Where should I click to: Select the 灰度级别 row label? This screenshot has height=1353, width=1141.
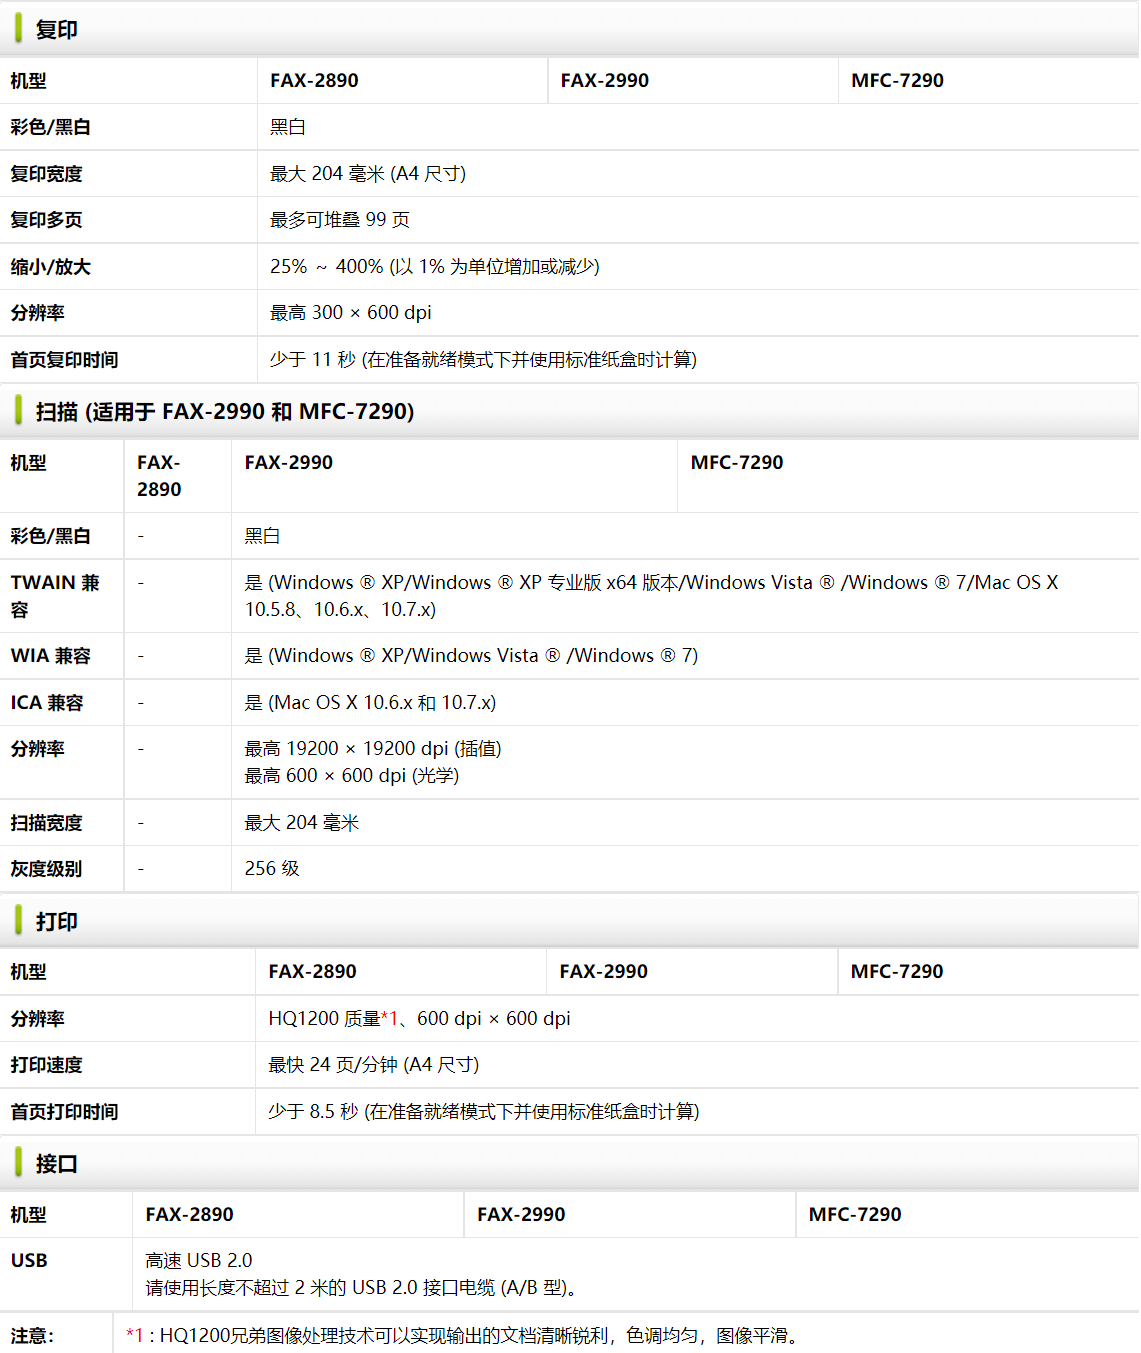[x=47, y=869]
